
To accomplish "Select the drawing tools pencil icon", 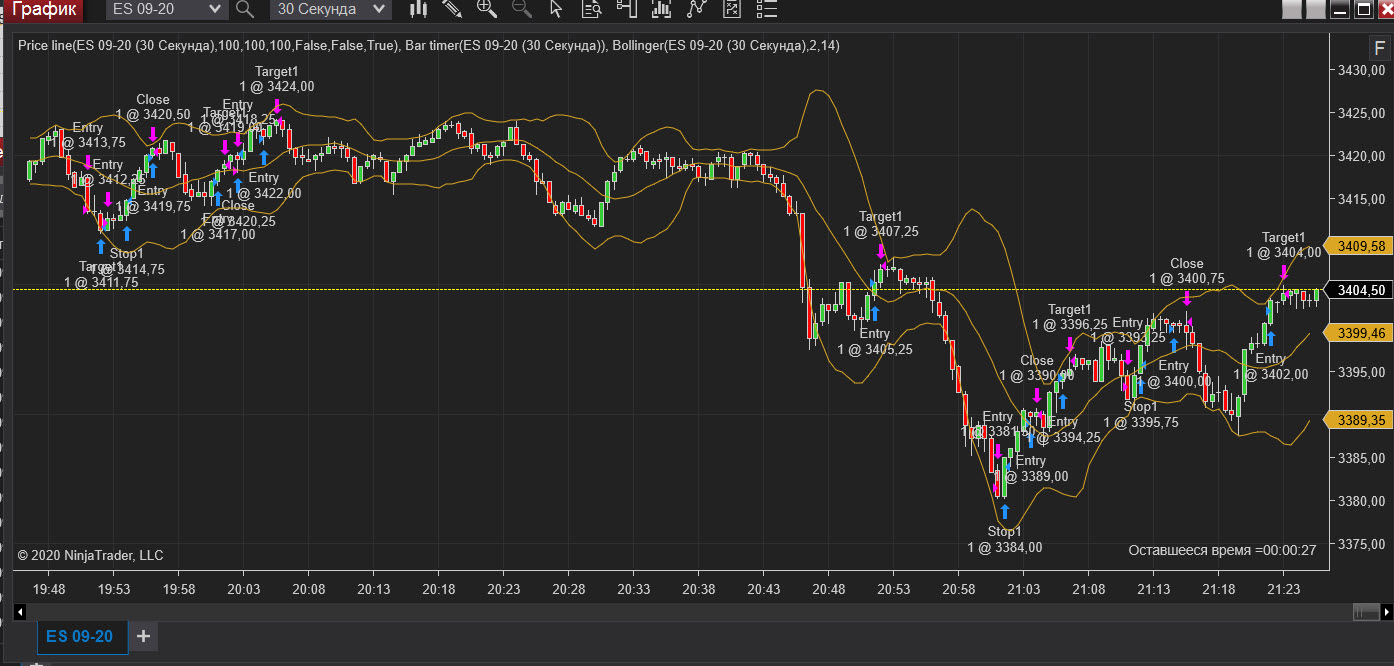I will click(x=452, y=9).
